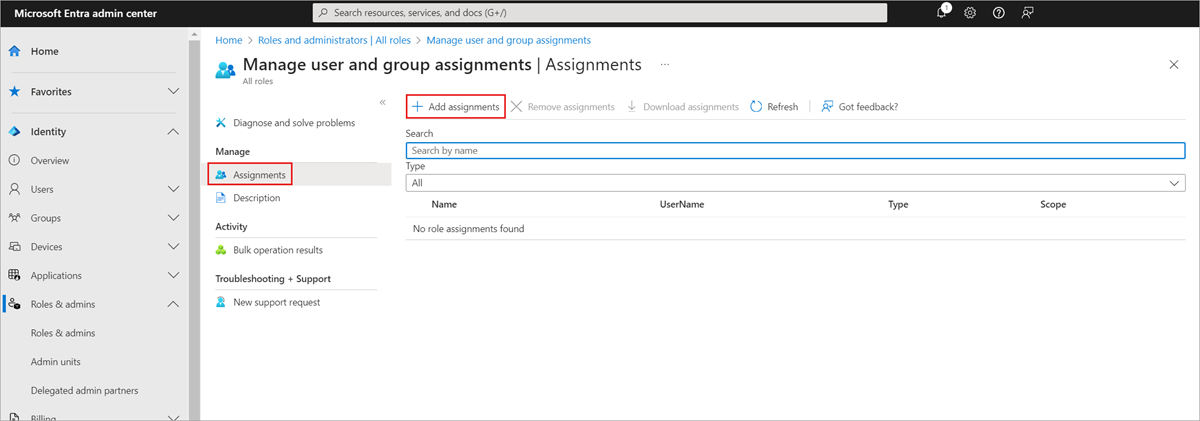Click the New support request icon
Screen dimensions: 1200x421
(222, 302)
